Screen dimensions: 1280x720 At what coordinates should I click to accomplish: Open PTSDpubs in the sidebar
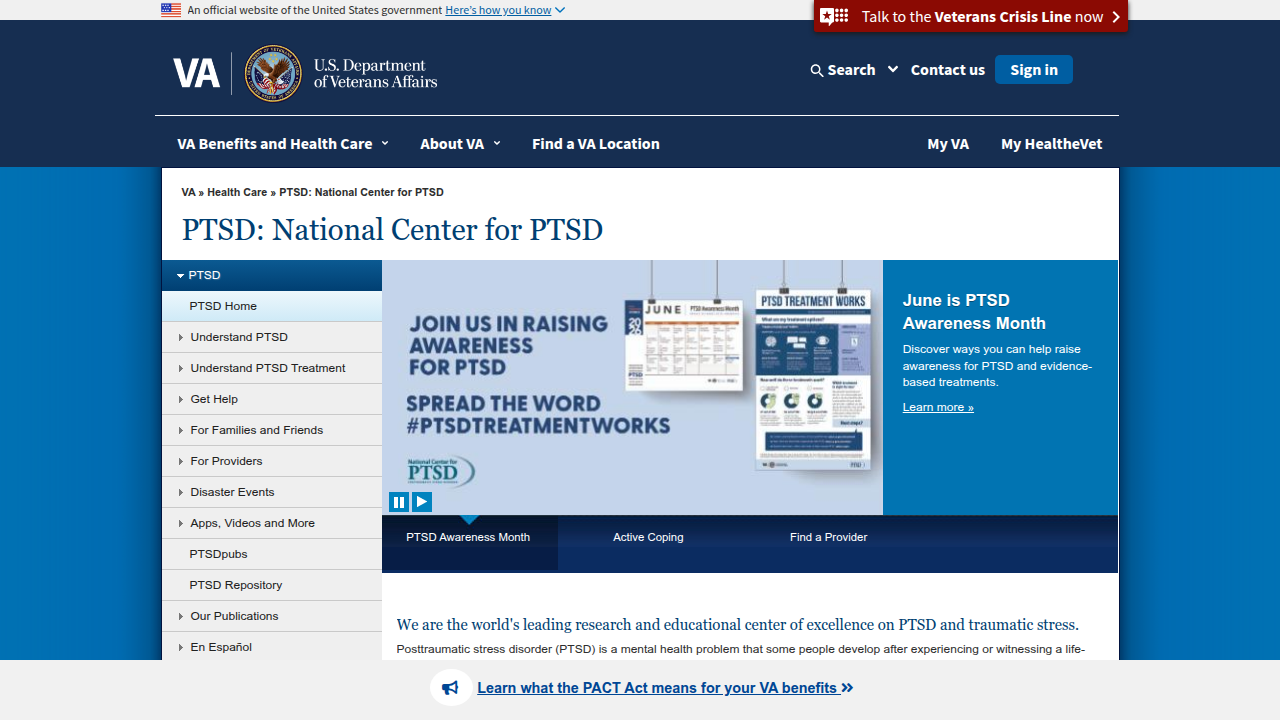(272, 554)
